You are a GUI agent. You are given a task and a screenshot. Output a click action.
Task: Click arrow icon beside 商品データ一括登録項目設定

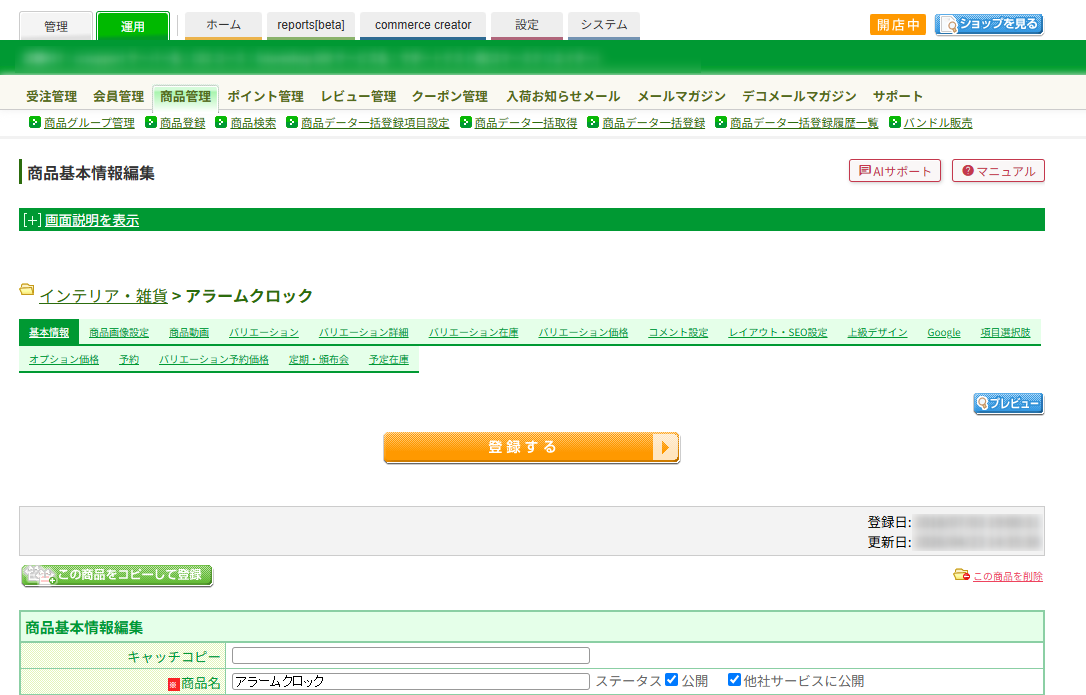(x=292, y=122)
